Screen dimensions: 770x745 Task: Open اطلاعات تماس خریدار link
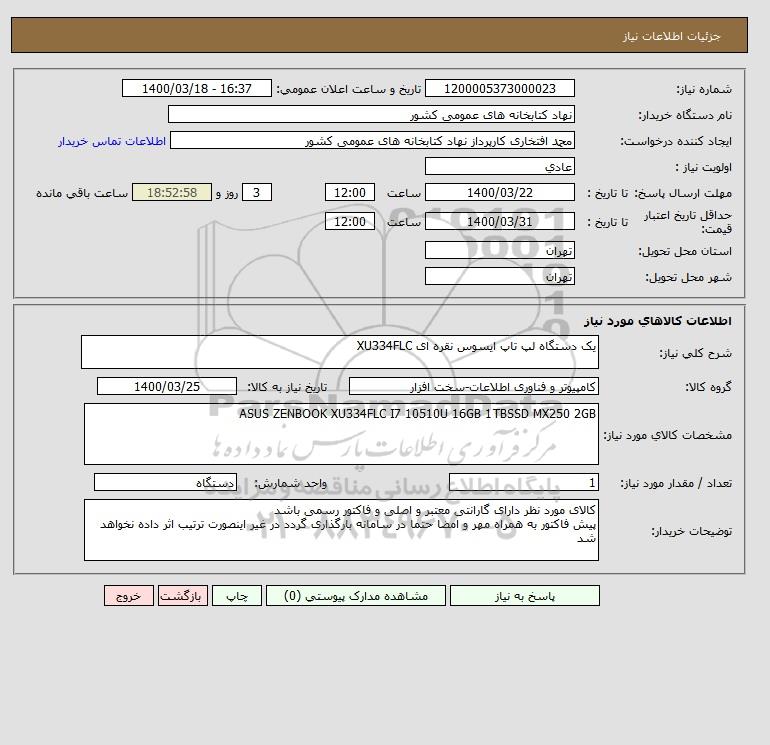coord(112,141)
